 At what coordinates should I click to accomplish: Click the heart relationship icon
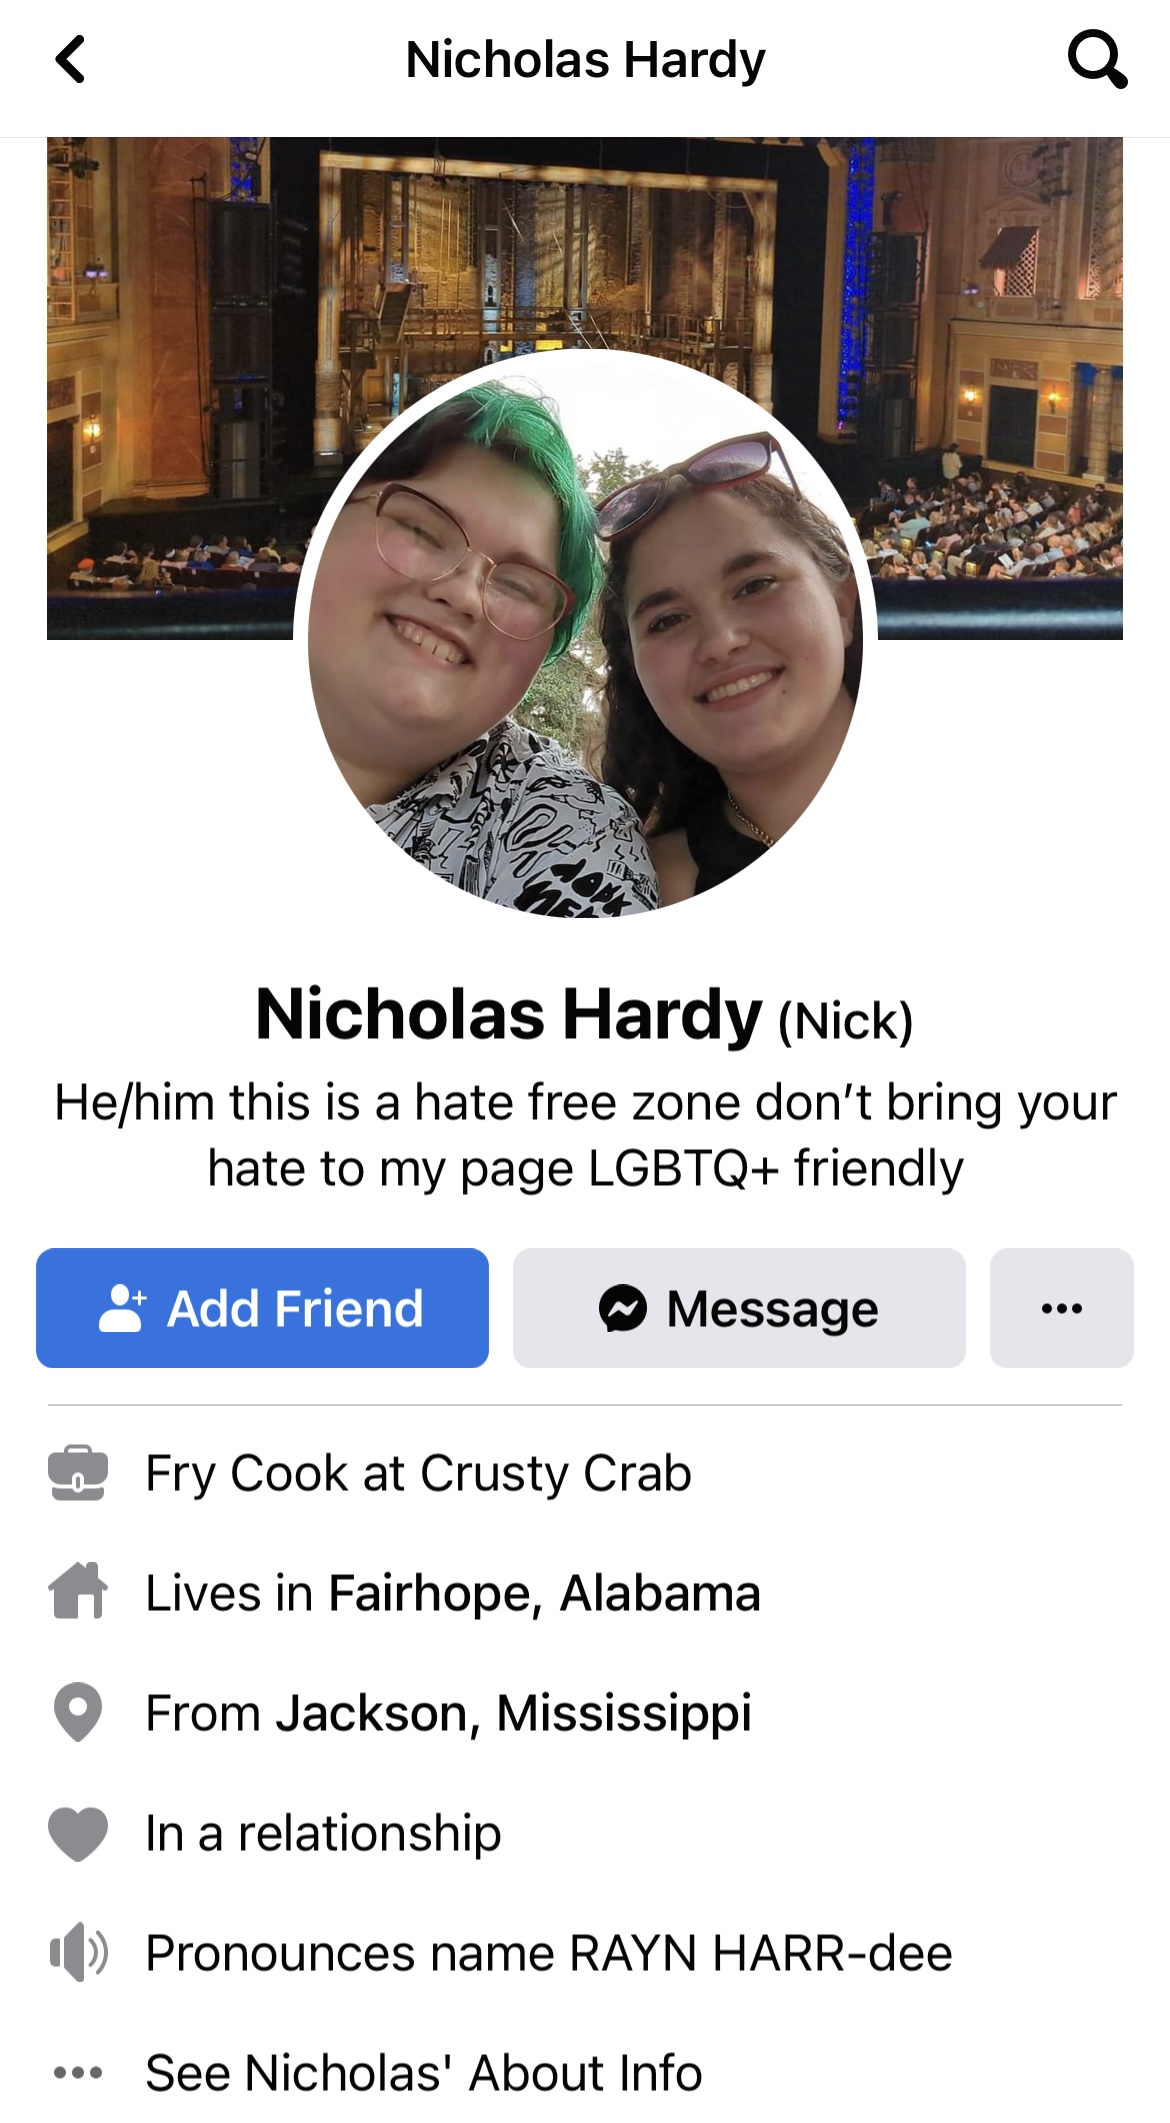click(x=78, y=1833)
